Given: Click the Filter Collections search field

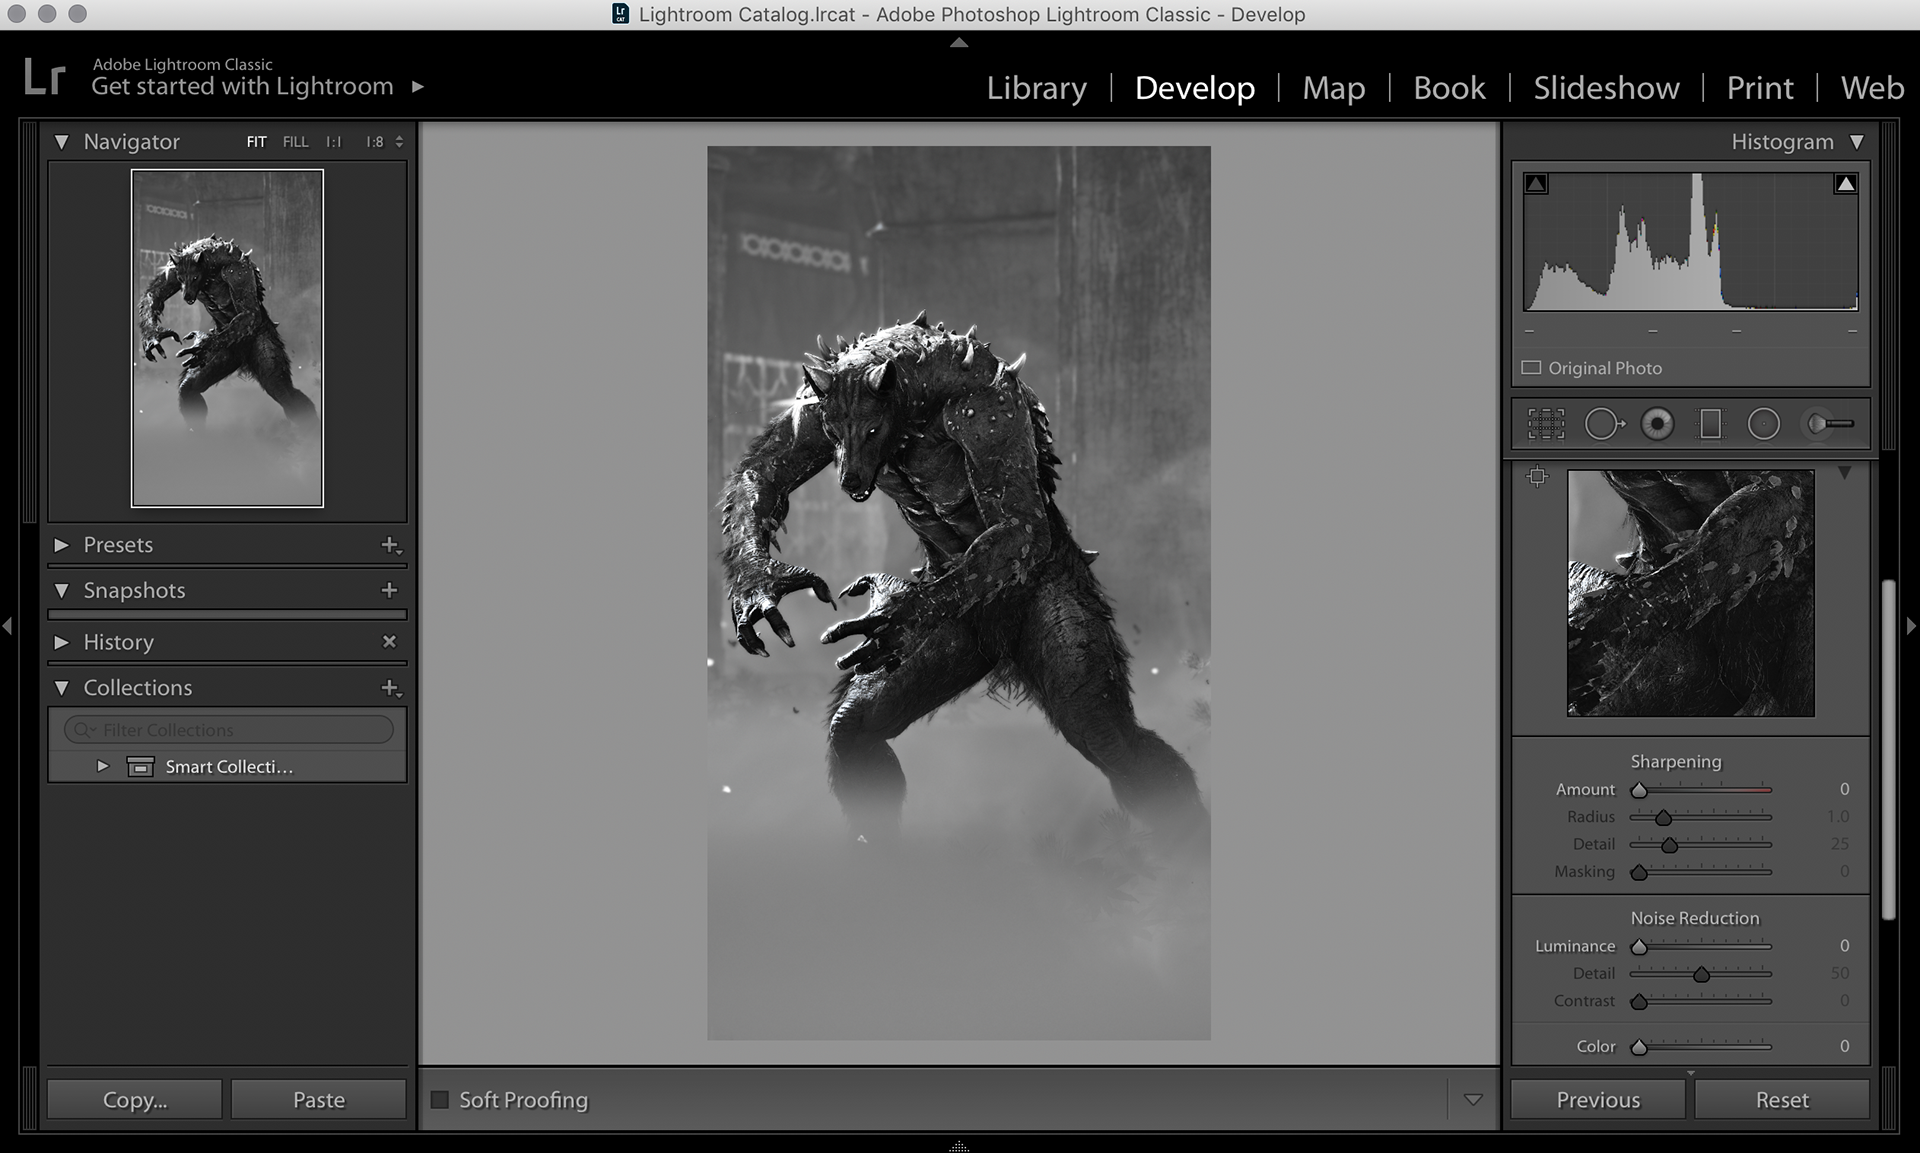Looking at the screenshot, I should point(229,730).
